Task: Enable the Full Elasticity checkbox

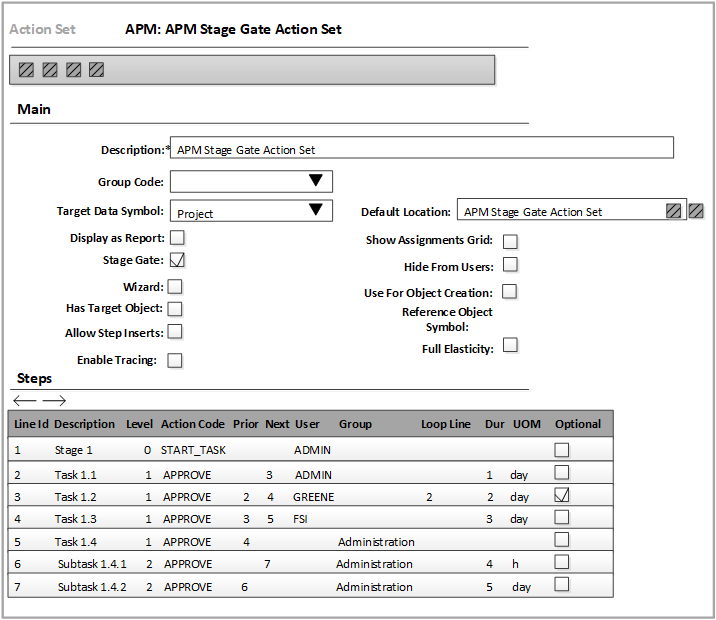Action: (x=510, y=345)
